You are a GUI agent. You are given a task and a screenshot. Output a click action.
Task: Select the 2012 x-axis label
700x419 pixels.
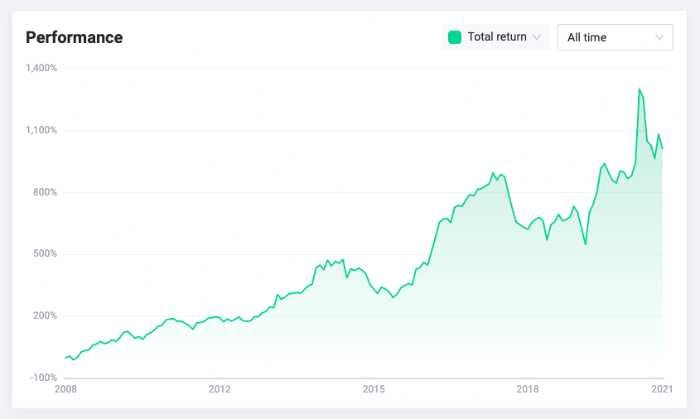pos(220,389)
